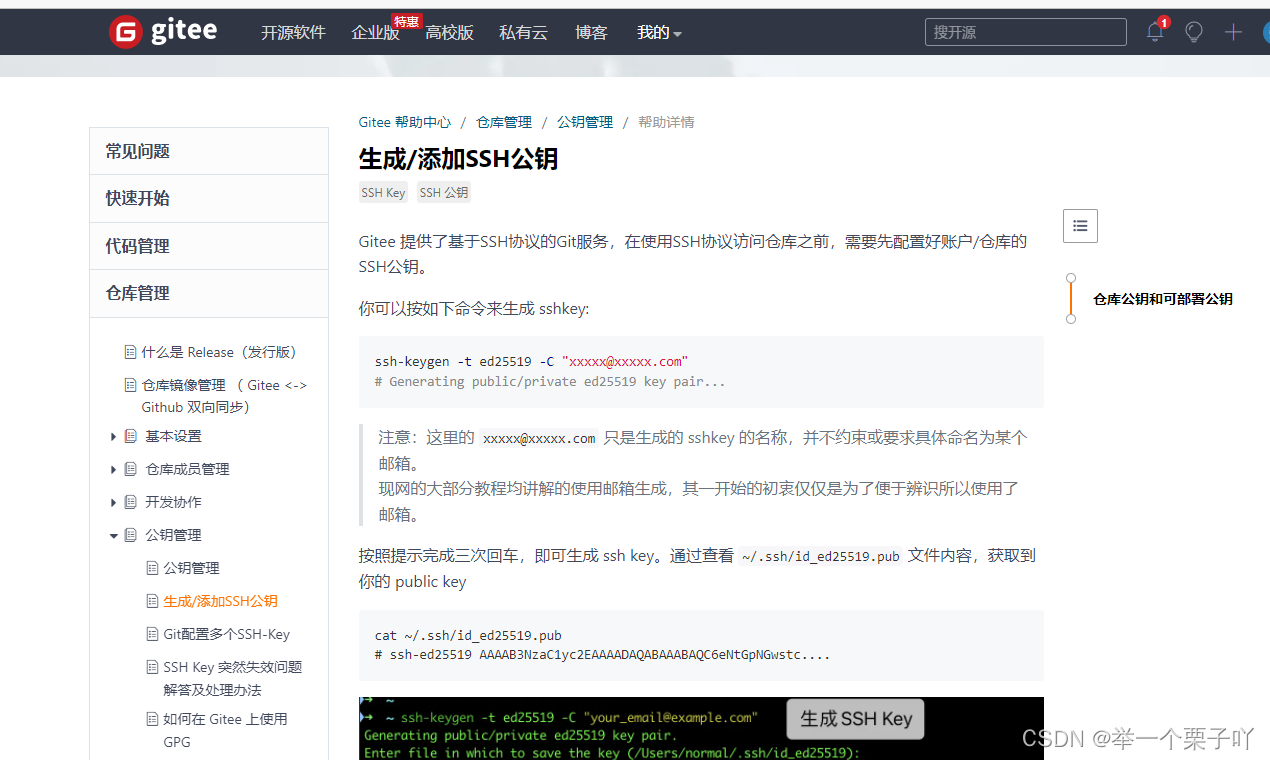Click document icon beside 生成/添加SSH公钥
The image size is (1270, 760).
click(x=152, y=601)
